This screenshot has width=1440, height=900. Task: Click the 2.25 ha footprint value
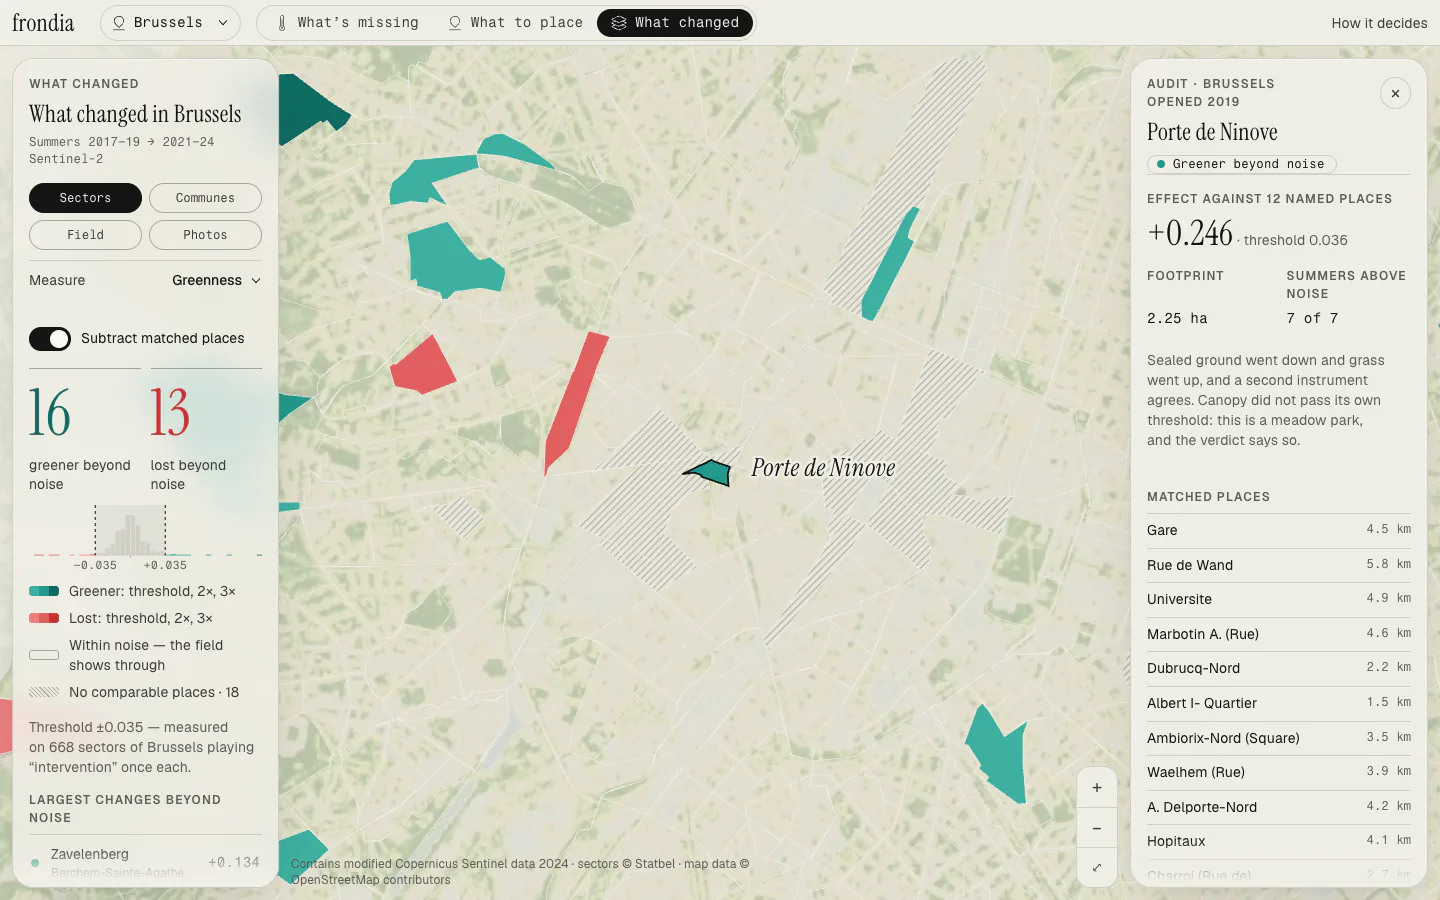coord(1177,319)
